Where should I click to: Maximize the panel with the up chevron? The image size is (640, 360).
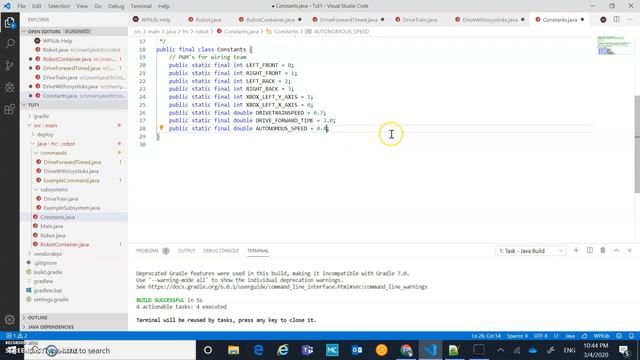[x=616, y=250]
